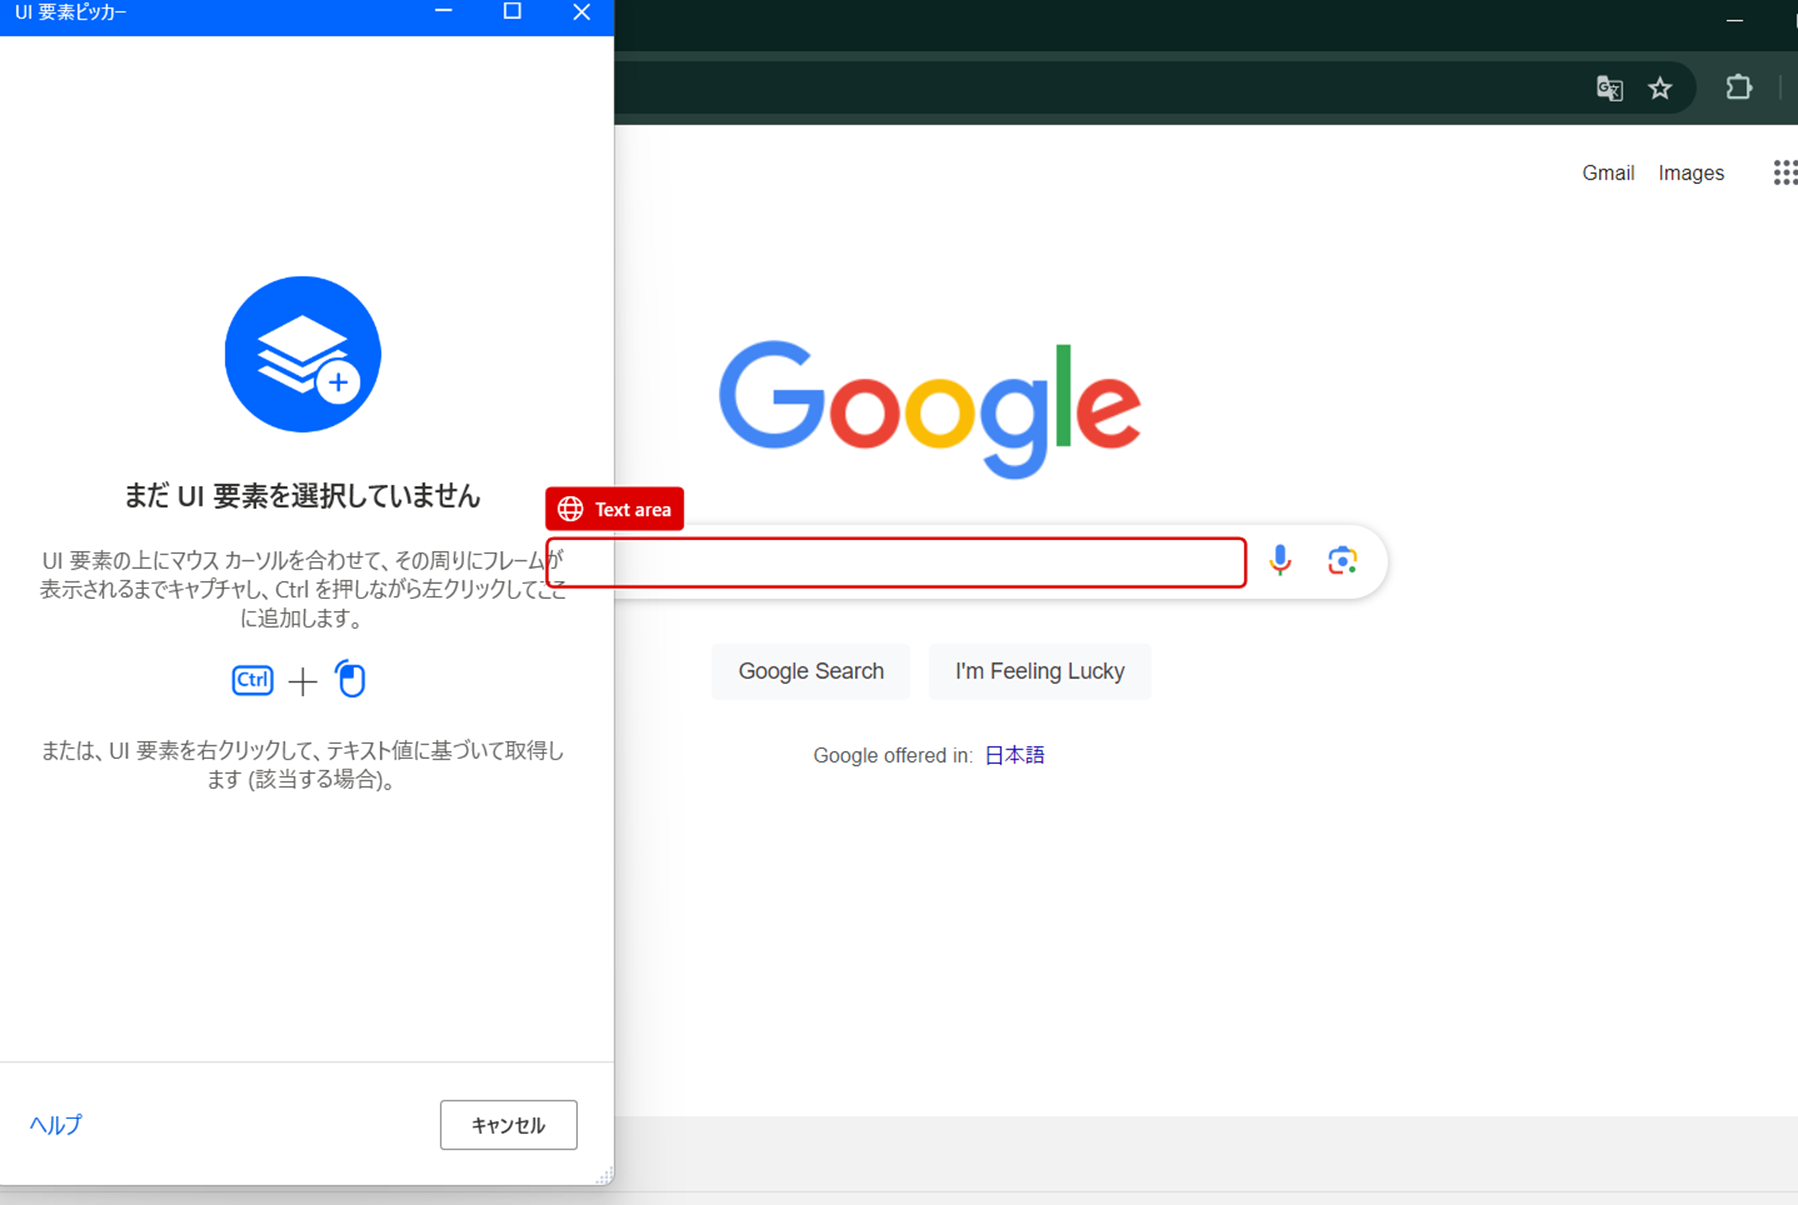Minimize the UI 要素ピッカー window
This screenshot has height=1205, width=1798.
point(444,12)
